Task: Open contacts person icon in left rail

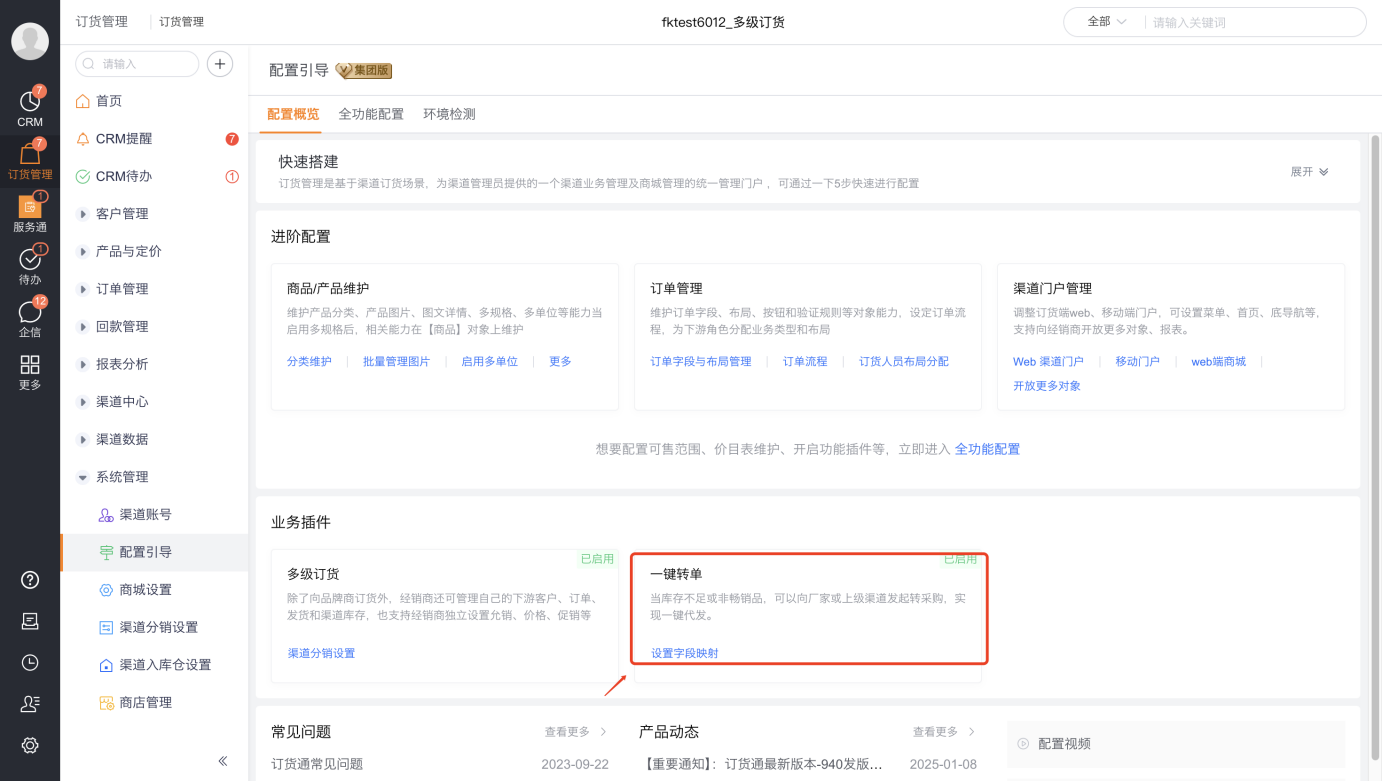Action: [x=30, y=704]
